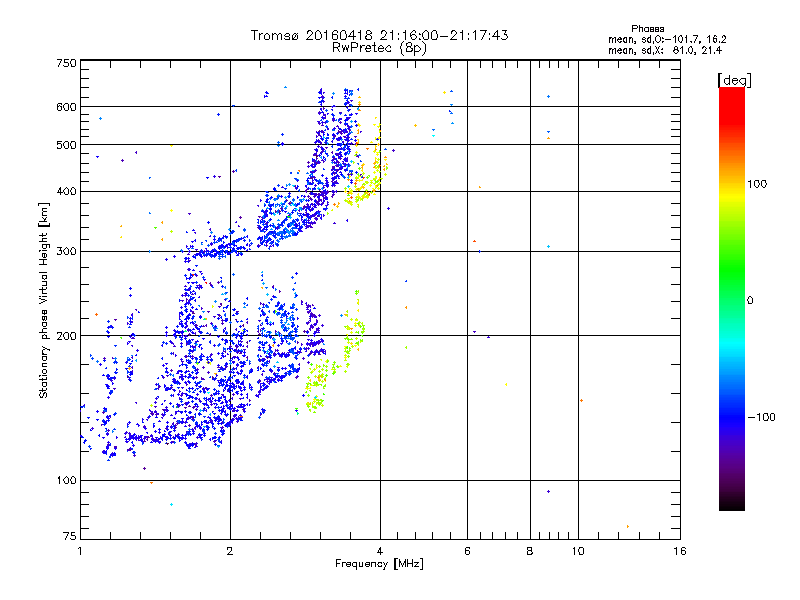Click the y-axis '600' tick label

coord(66,107)
